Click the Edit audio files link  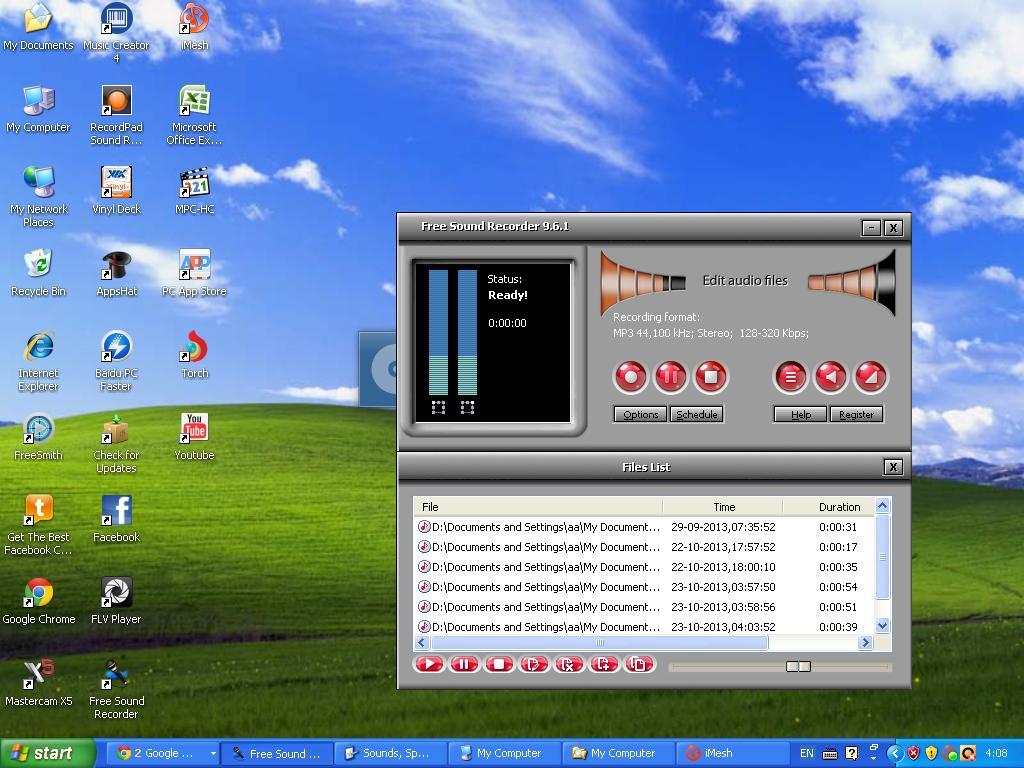pyautogui.click(x=745, y=281)
